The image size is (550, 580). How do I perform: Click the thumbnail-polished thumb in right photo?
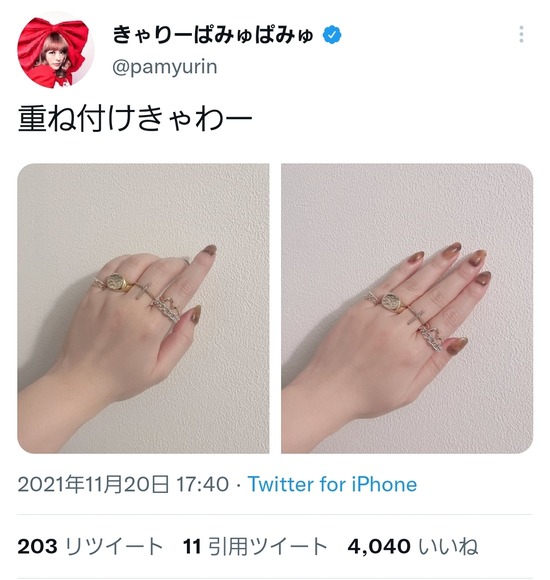456,345
